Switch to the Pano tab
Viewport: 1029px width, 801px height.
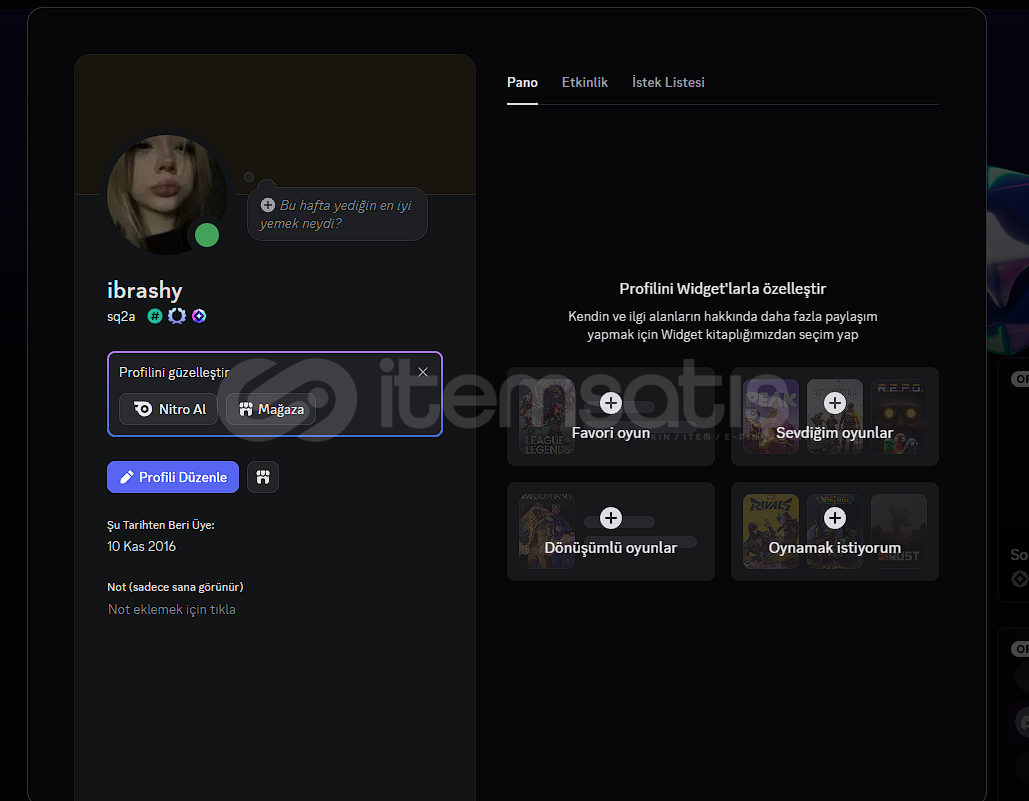pos(522,83)
